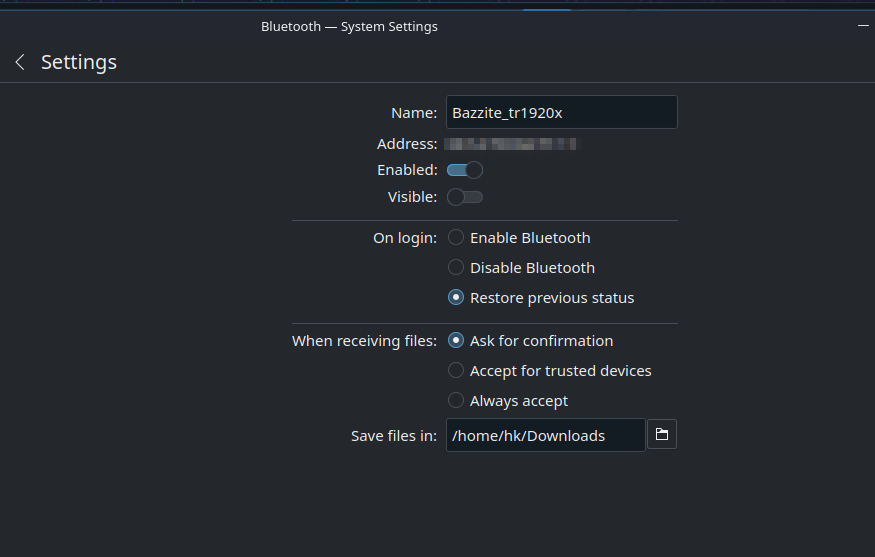The width and height of the screenshot is (875, 557).
Task: Turn on the Visible switch
Action: (465, 197)
